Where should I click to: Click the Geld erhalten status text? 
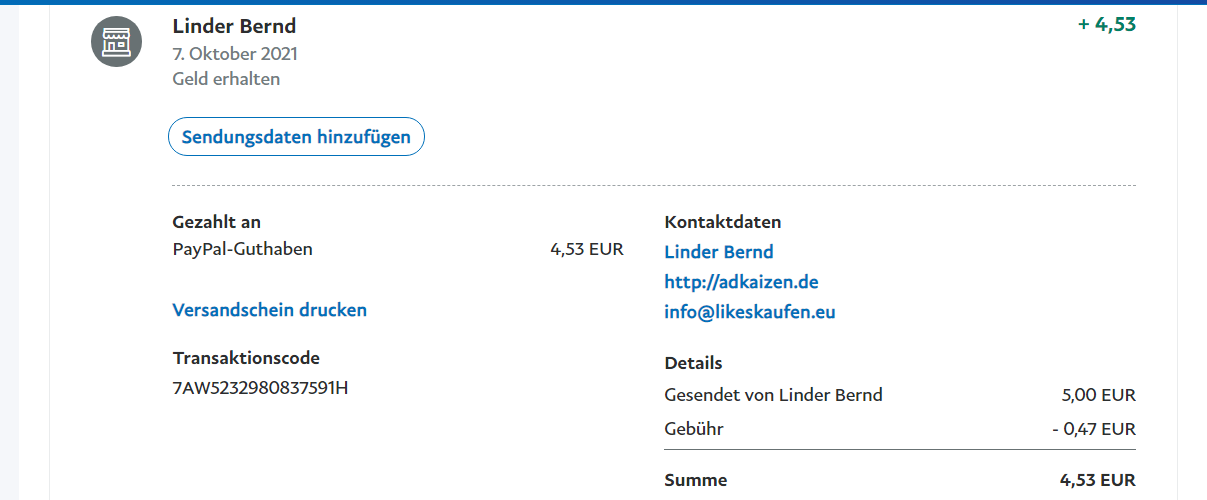tap(226, 79)
